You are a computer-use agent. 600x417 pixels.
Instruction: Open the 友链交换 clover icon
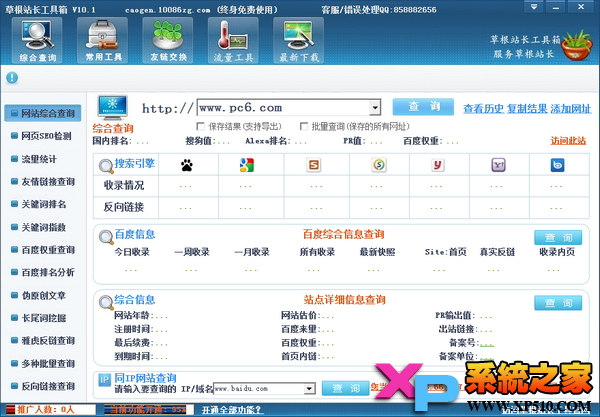168,41
